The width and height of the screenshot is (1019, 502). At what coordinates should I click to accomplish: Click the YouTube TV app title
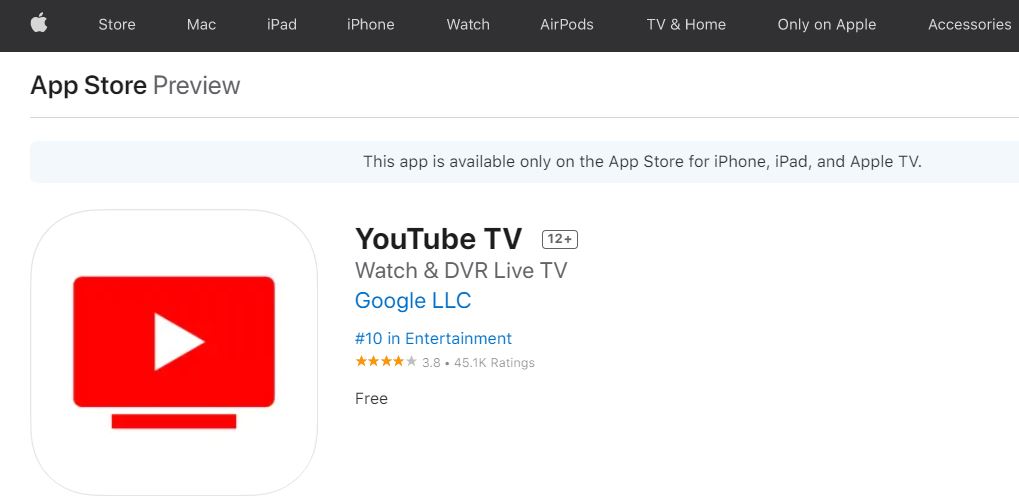[x=439, y=239]
